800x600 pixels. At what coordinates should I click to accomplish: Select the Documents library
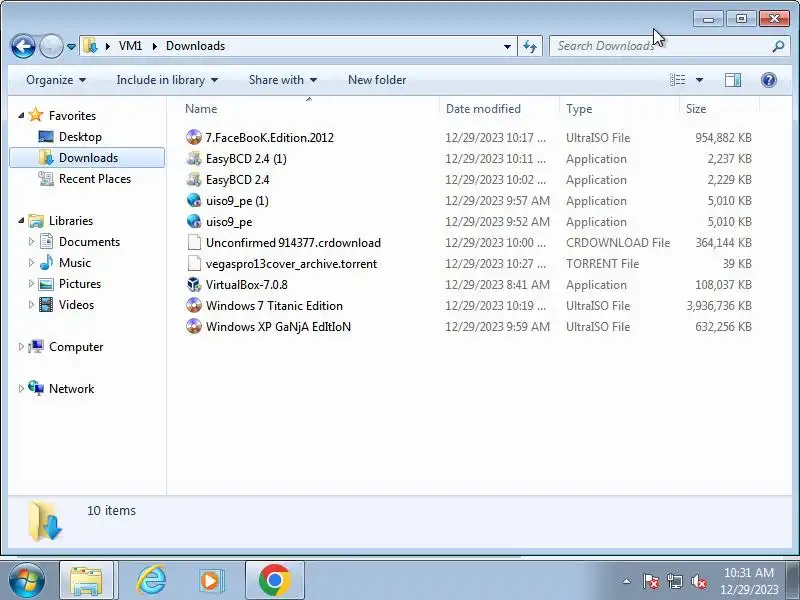click(x=89, y=242)
